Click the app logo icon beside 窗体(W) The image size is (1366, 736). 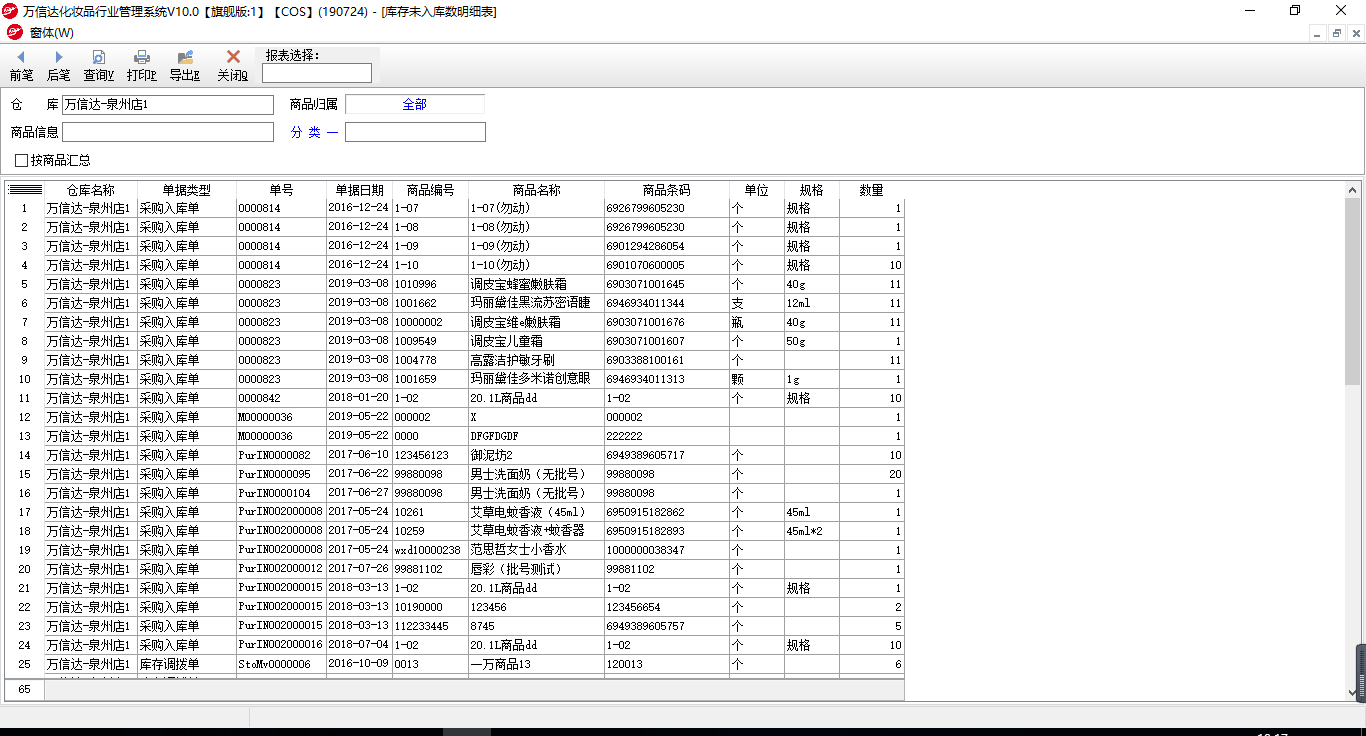[x=14, y=33]
